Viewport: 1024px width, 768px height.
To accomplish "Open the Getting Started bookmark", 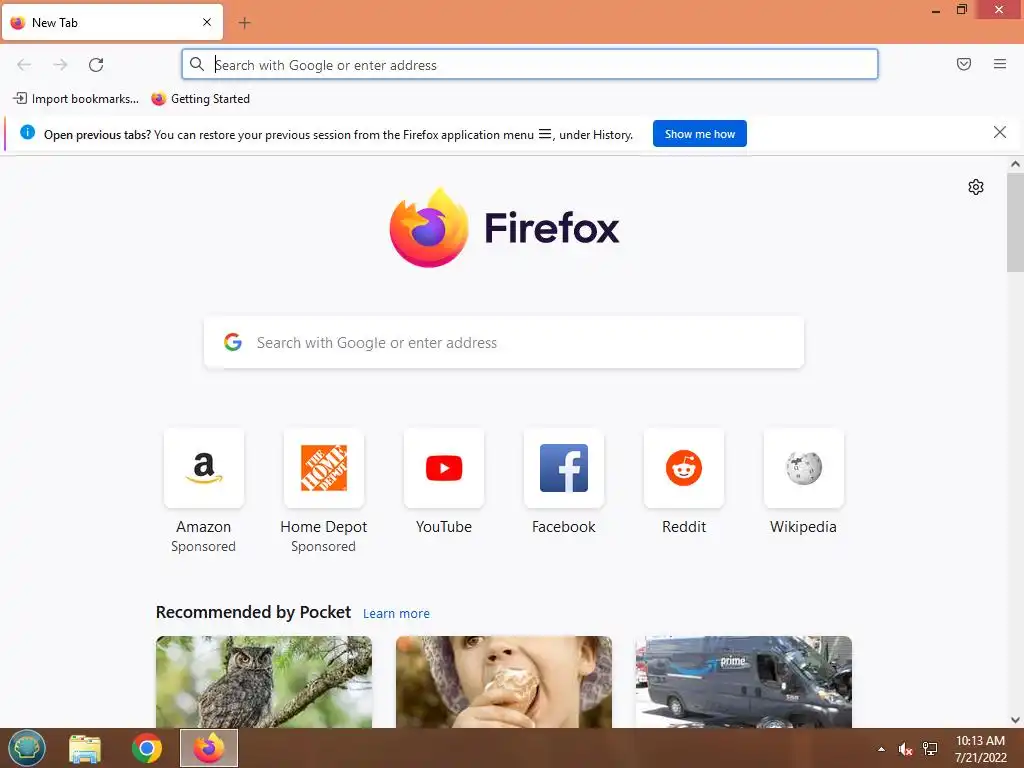I will coord(200,99).
